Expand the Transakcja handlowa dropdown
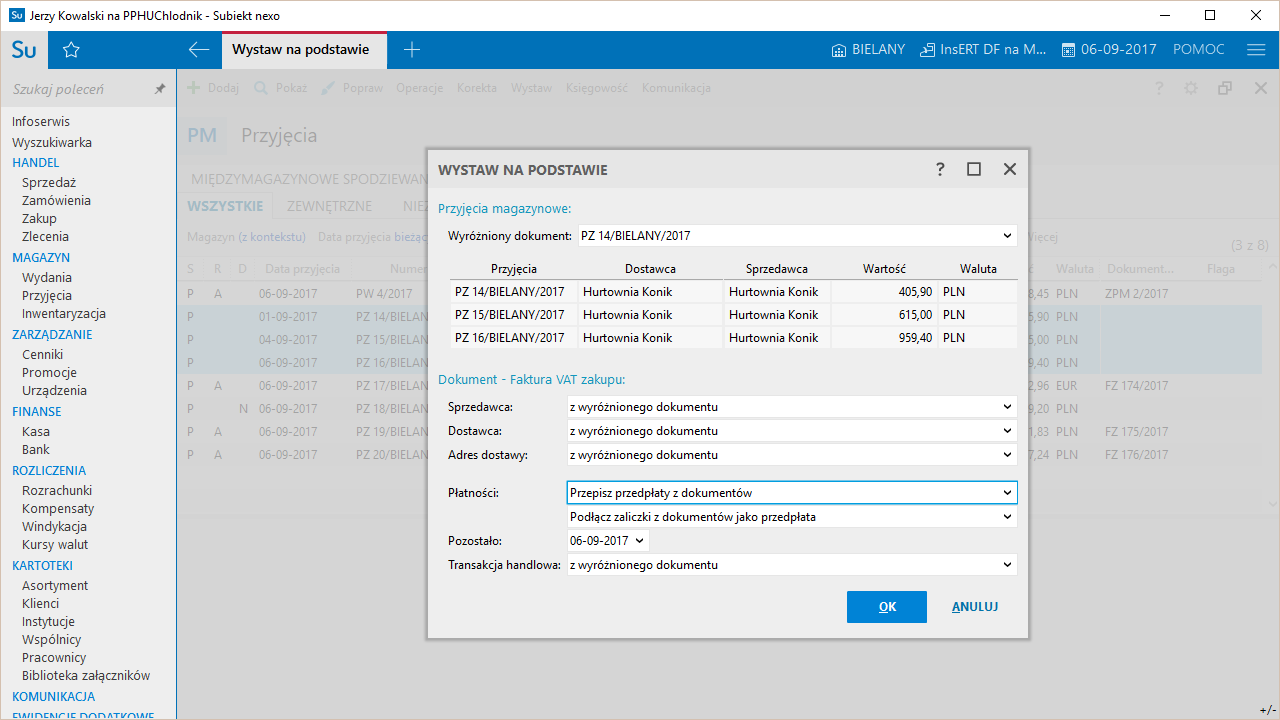The width and height of the screenshot is (1280, 720). pyautogui.click(x=1006, y=565)
